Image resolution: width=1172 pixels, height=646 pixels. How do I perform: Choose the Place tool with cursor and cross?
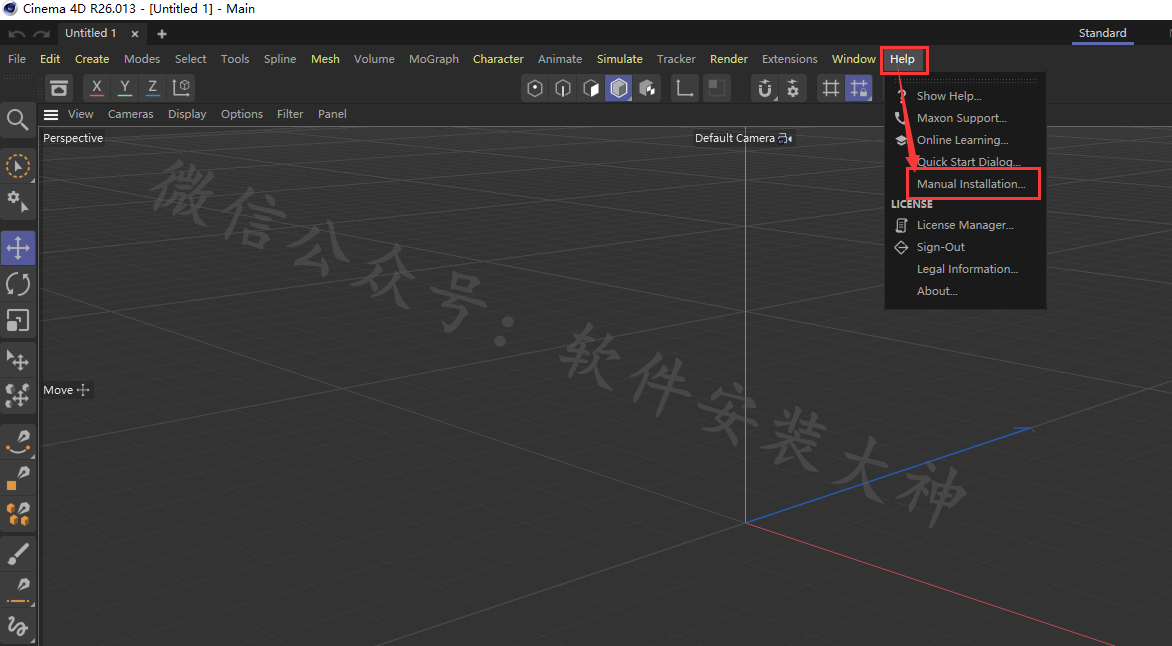point(18,360)
